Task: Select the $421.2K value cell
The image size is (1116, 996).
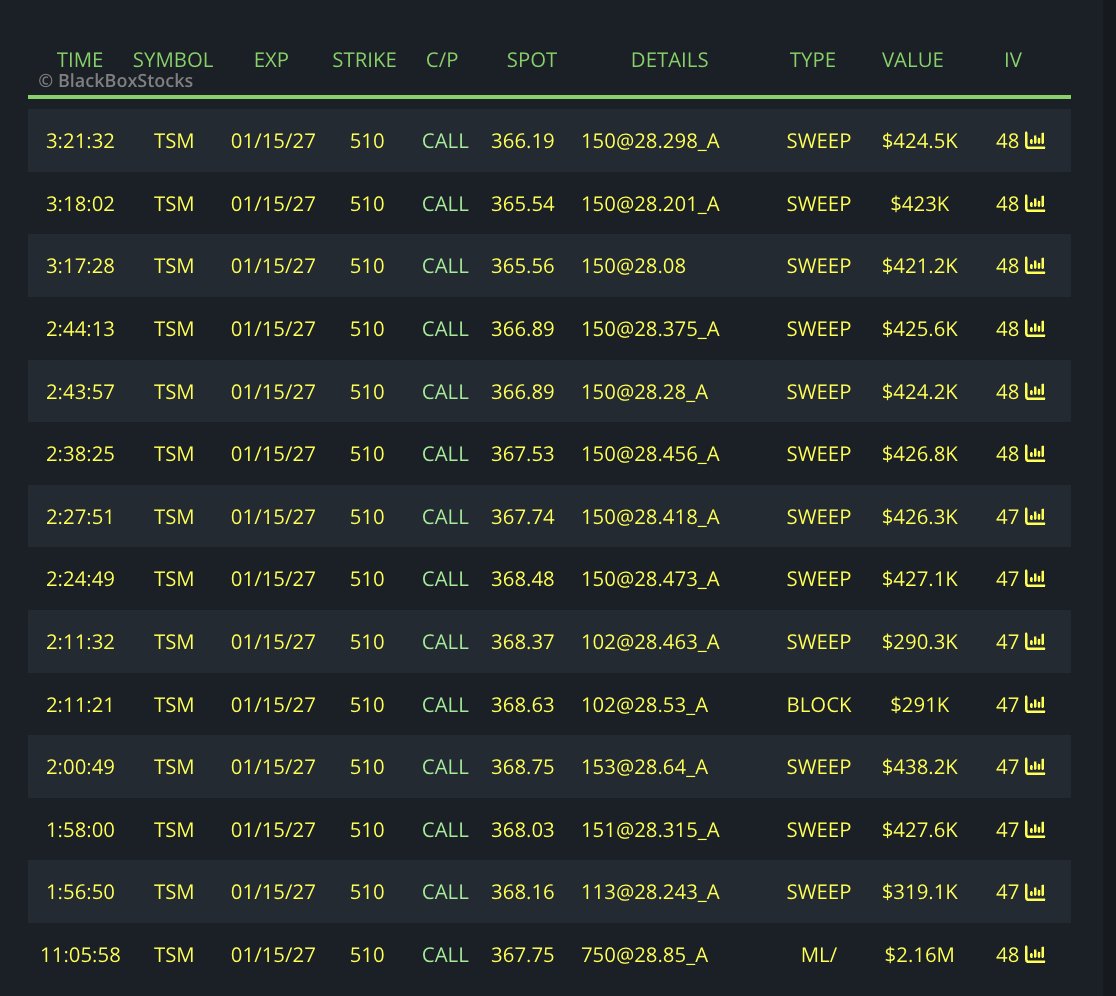Action: (920, 266)
